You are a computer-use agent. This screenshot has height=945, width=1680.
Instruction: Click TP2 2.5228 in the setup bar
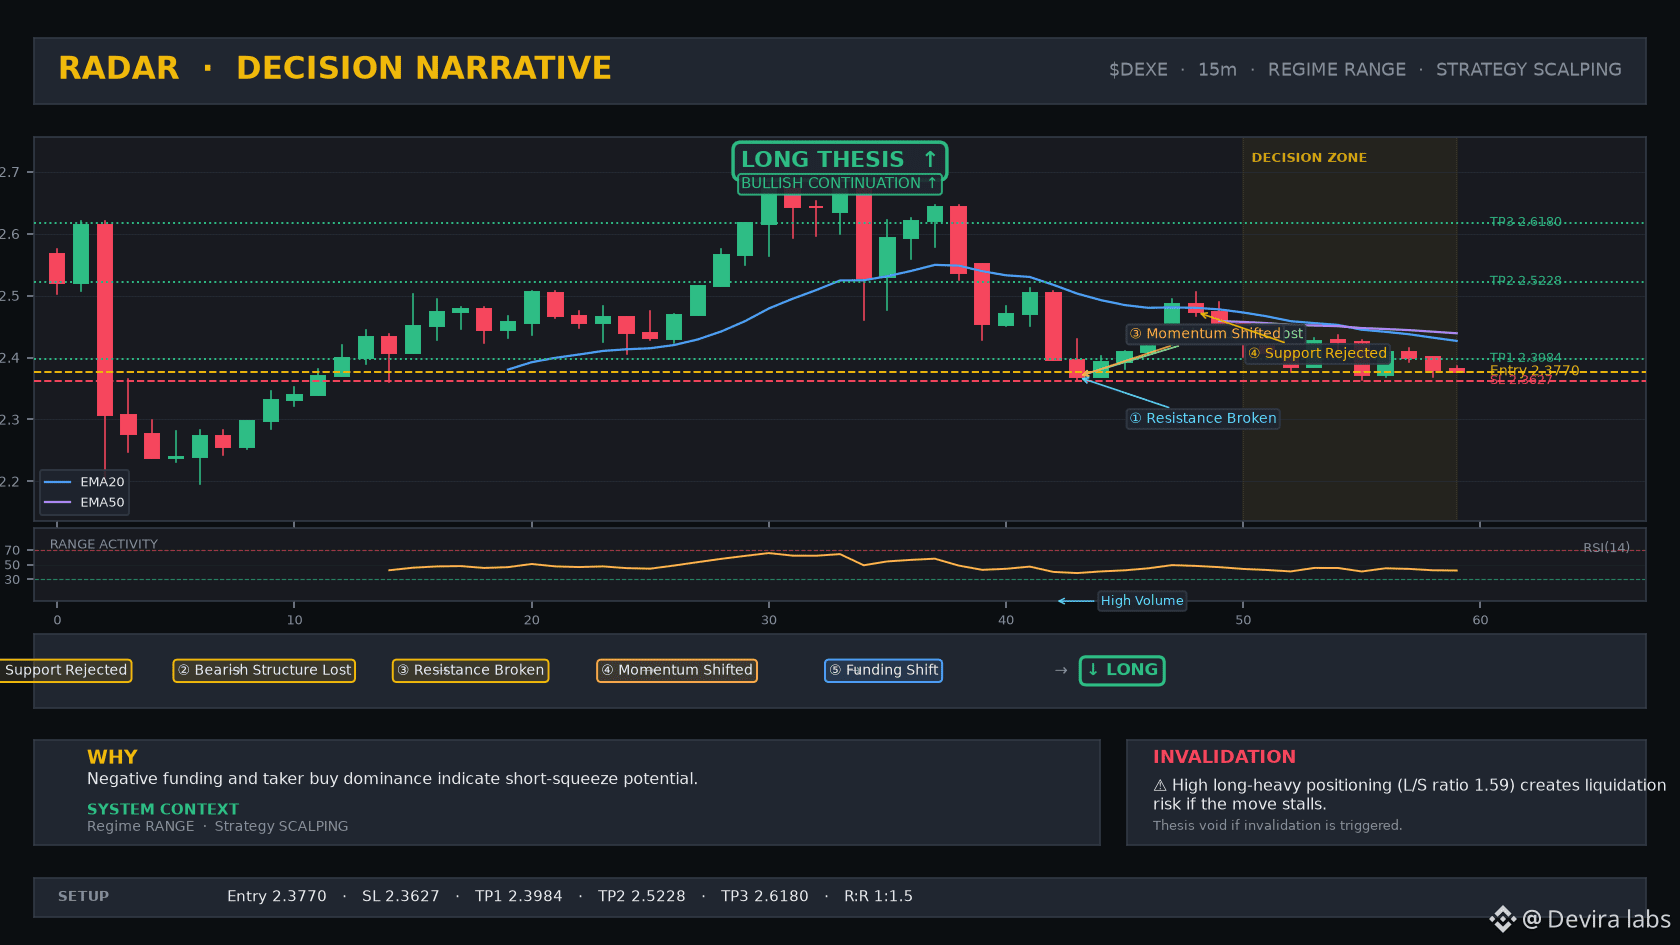point(642,897)
